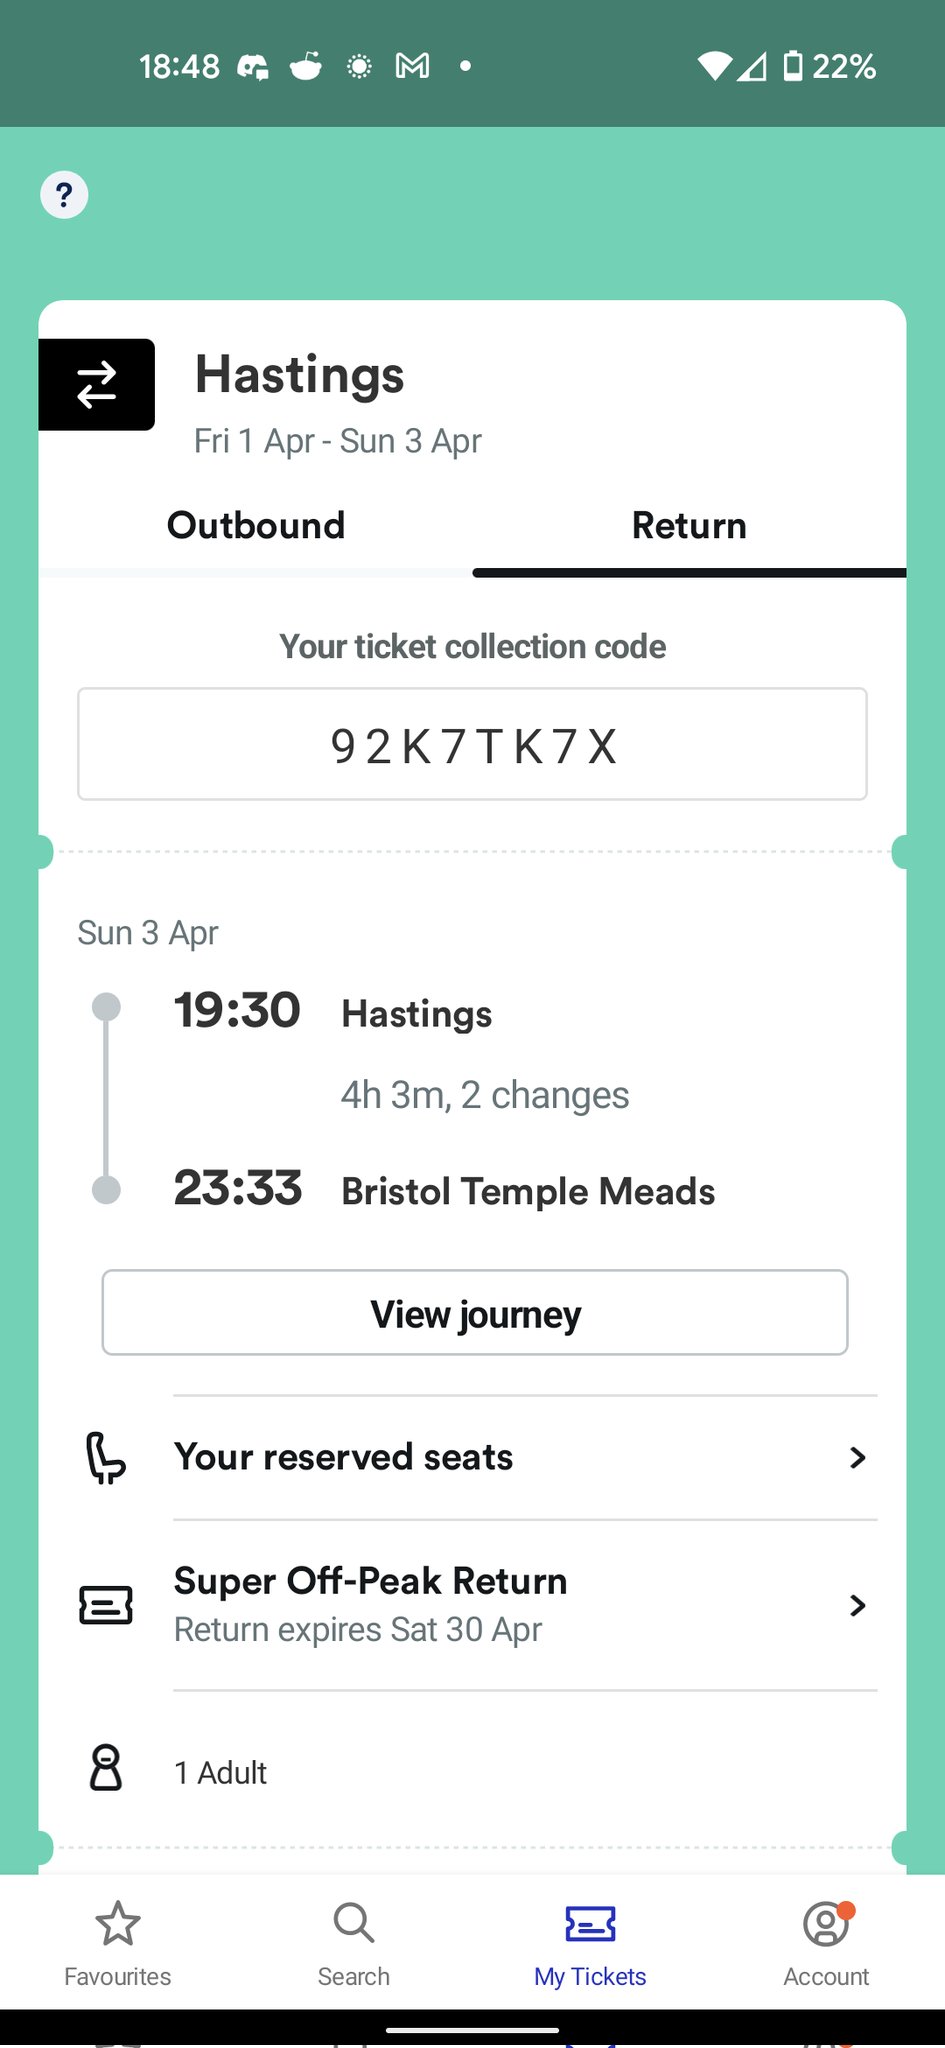Tap the seat icon beside reserved seats

coord(105,1458)
